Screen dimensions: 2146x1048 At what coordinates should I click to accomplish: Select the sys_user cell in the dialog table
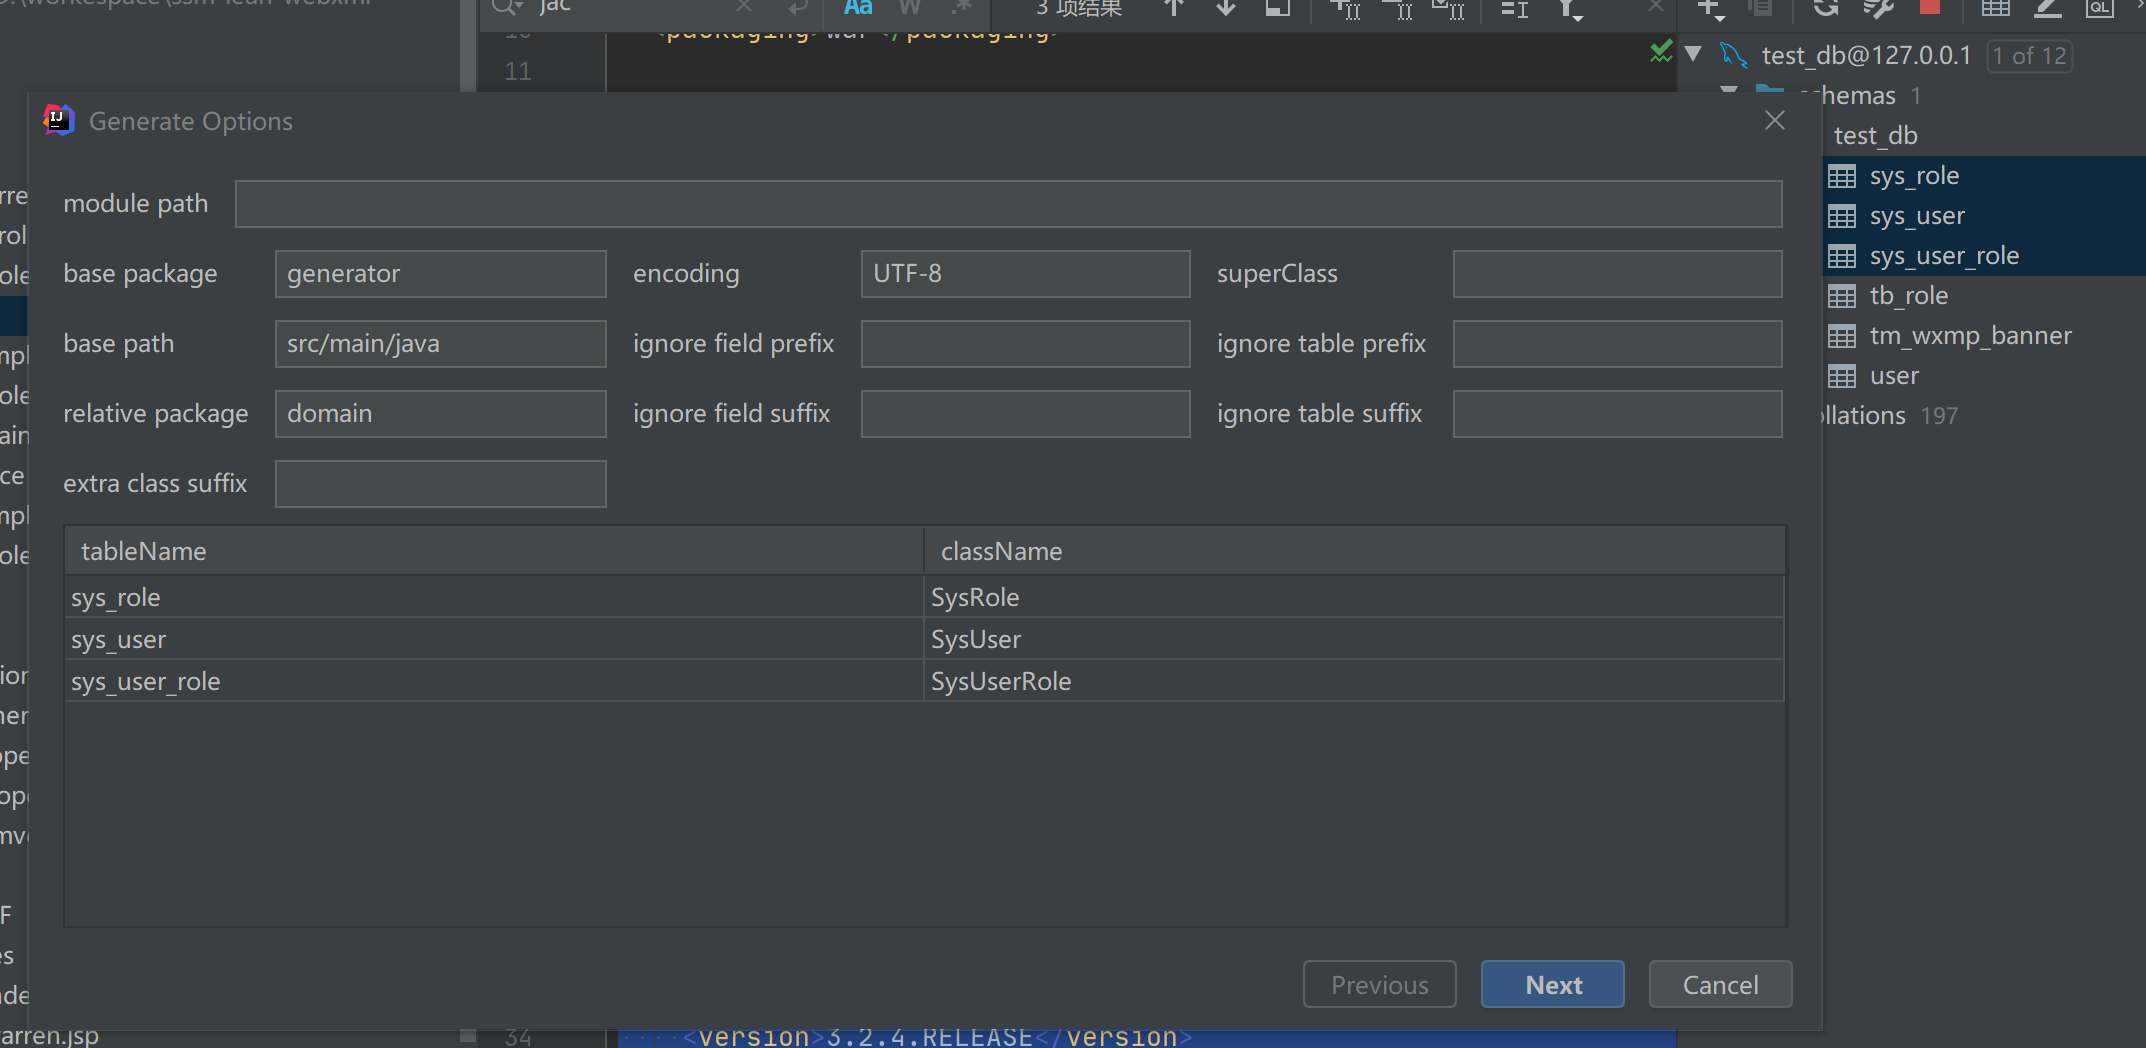(x=494, y=639)
